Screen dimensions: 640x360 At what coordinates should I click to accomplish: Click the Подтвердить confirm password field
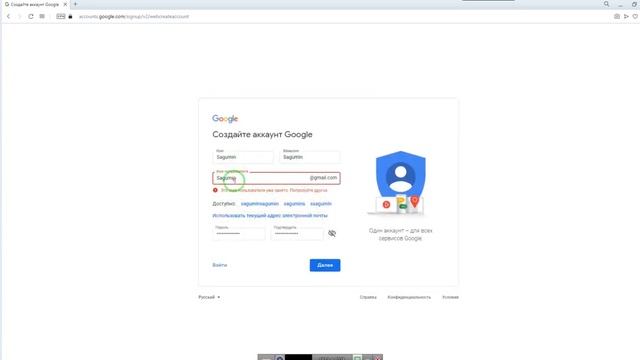point(297,233)
